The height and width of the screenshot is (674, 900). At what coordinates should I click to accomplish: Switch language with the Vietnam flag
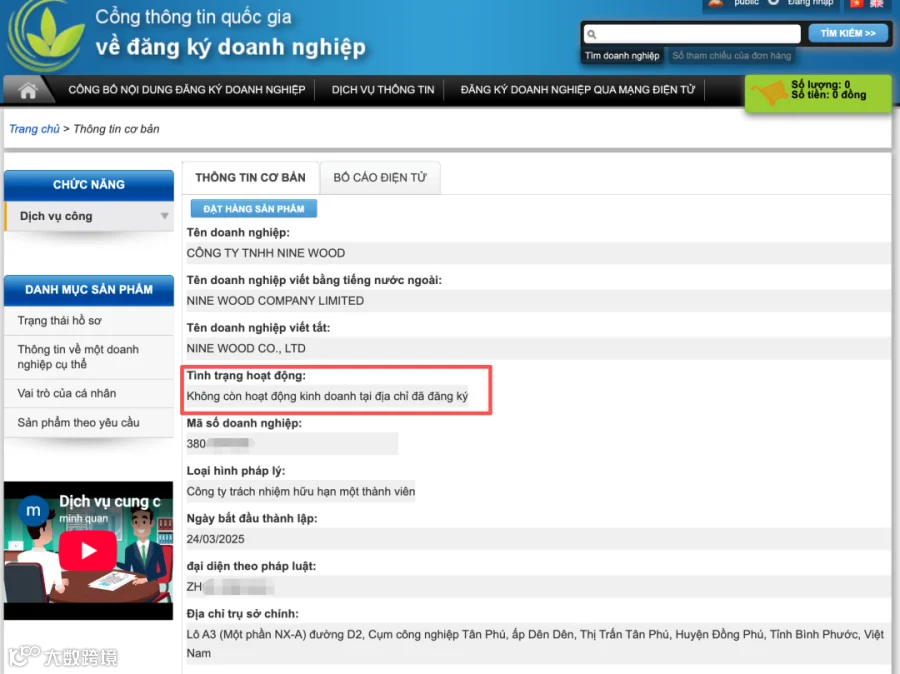tap(856, 3)
